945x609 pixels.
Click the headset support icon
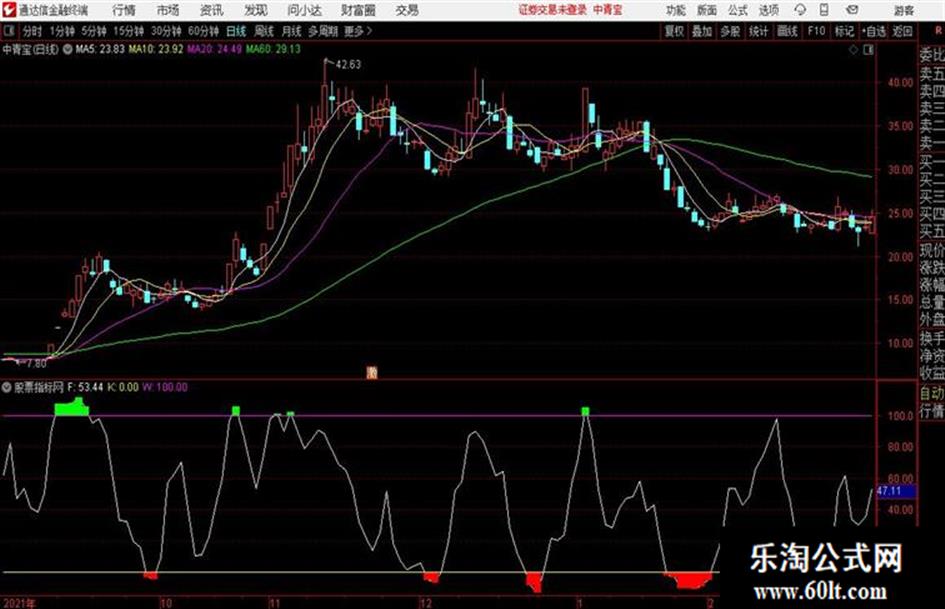pyautogui.click(x=800, y=10)
